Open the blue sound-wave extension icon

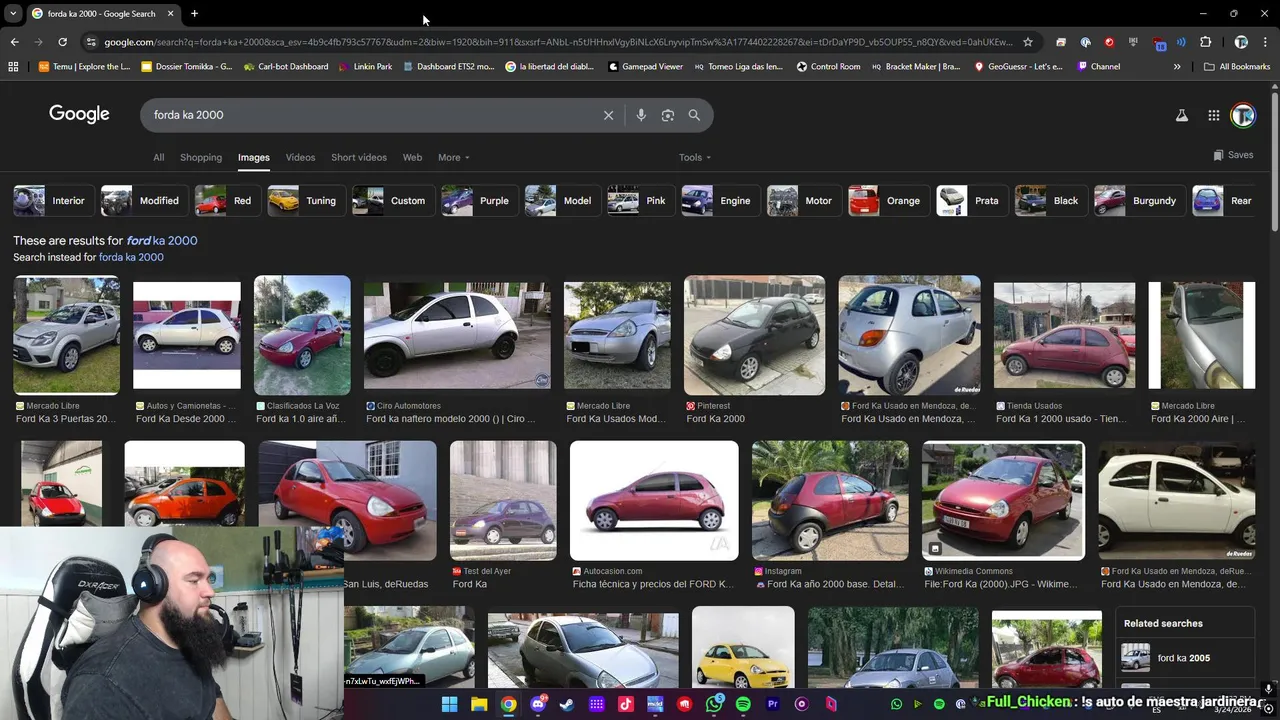(1181, 42)
